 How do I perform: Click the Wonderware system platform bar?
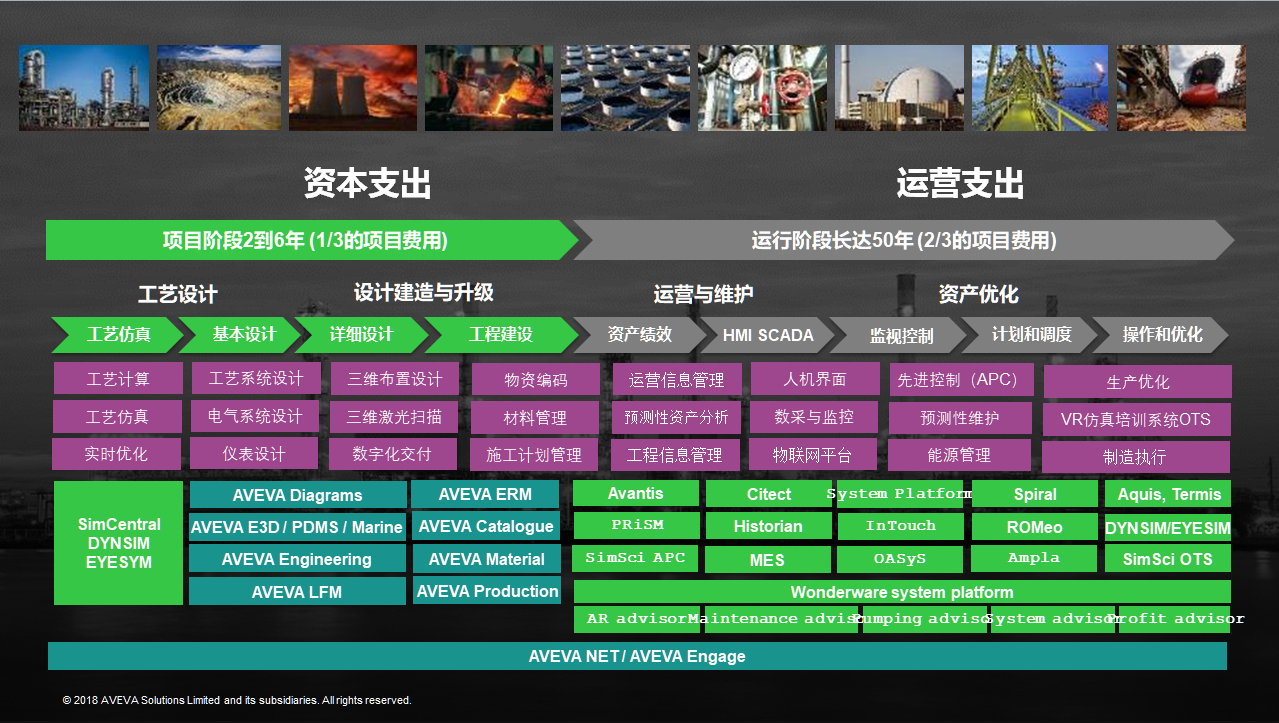click(901, 592)
